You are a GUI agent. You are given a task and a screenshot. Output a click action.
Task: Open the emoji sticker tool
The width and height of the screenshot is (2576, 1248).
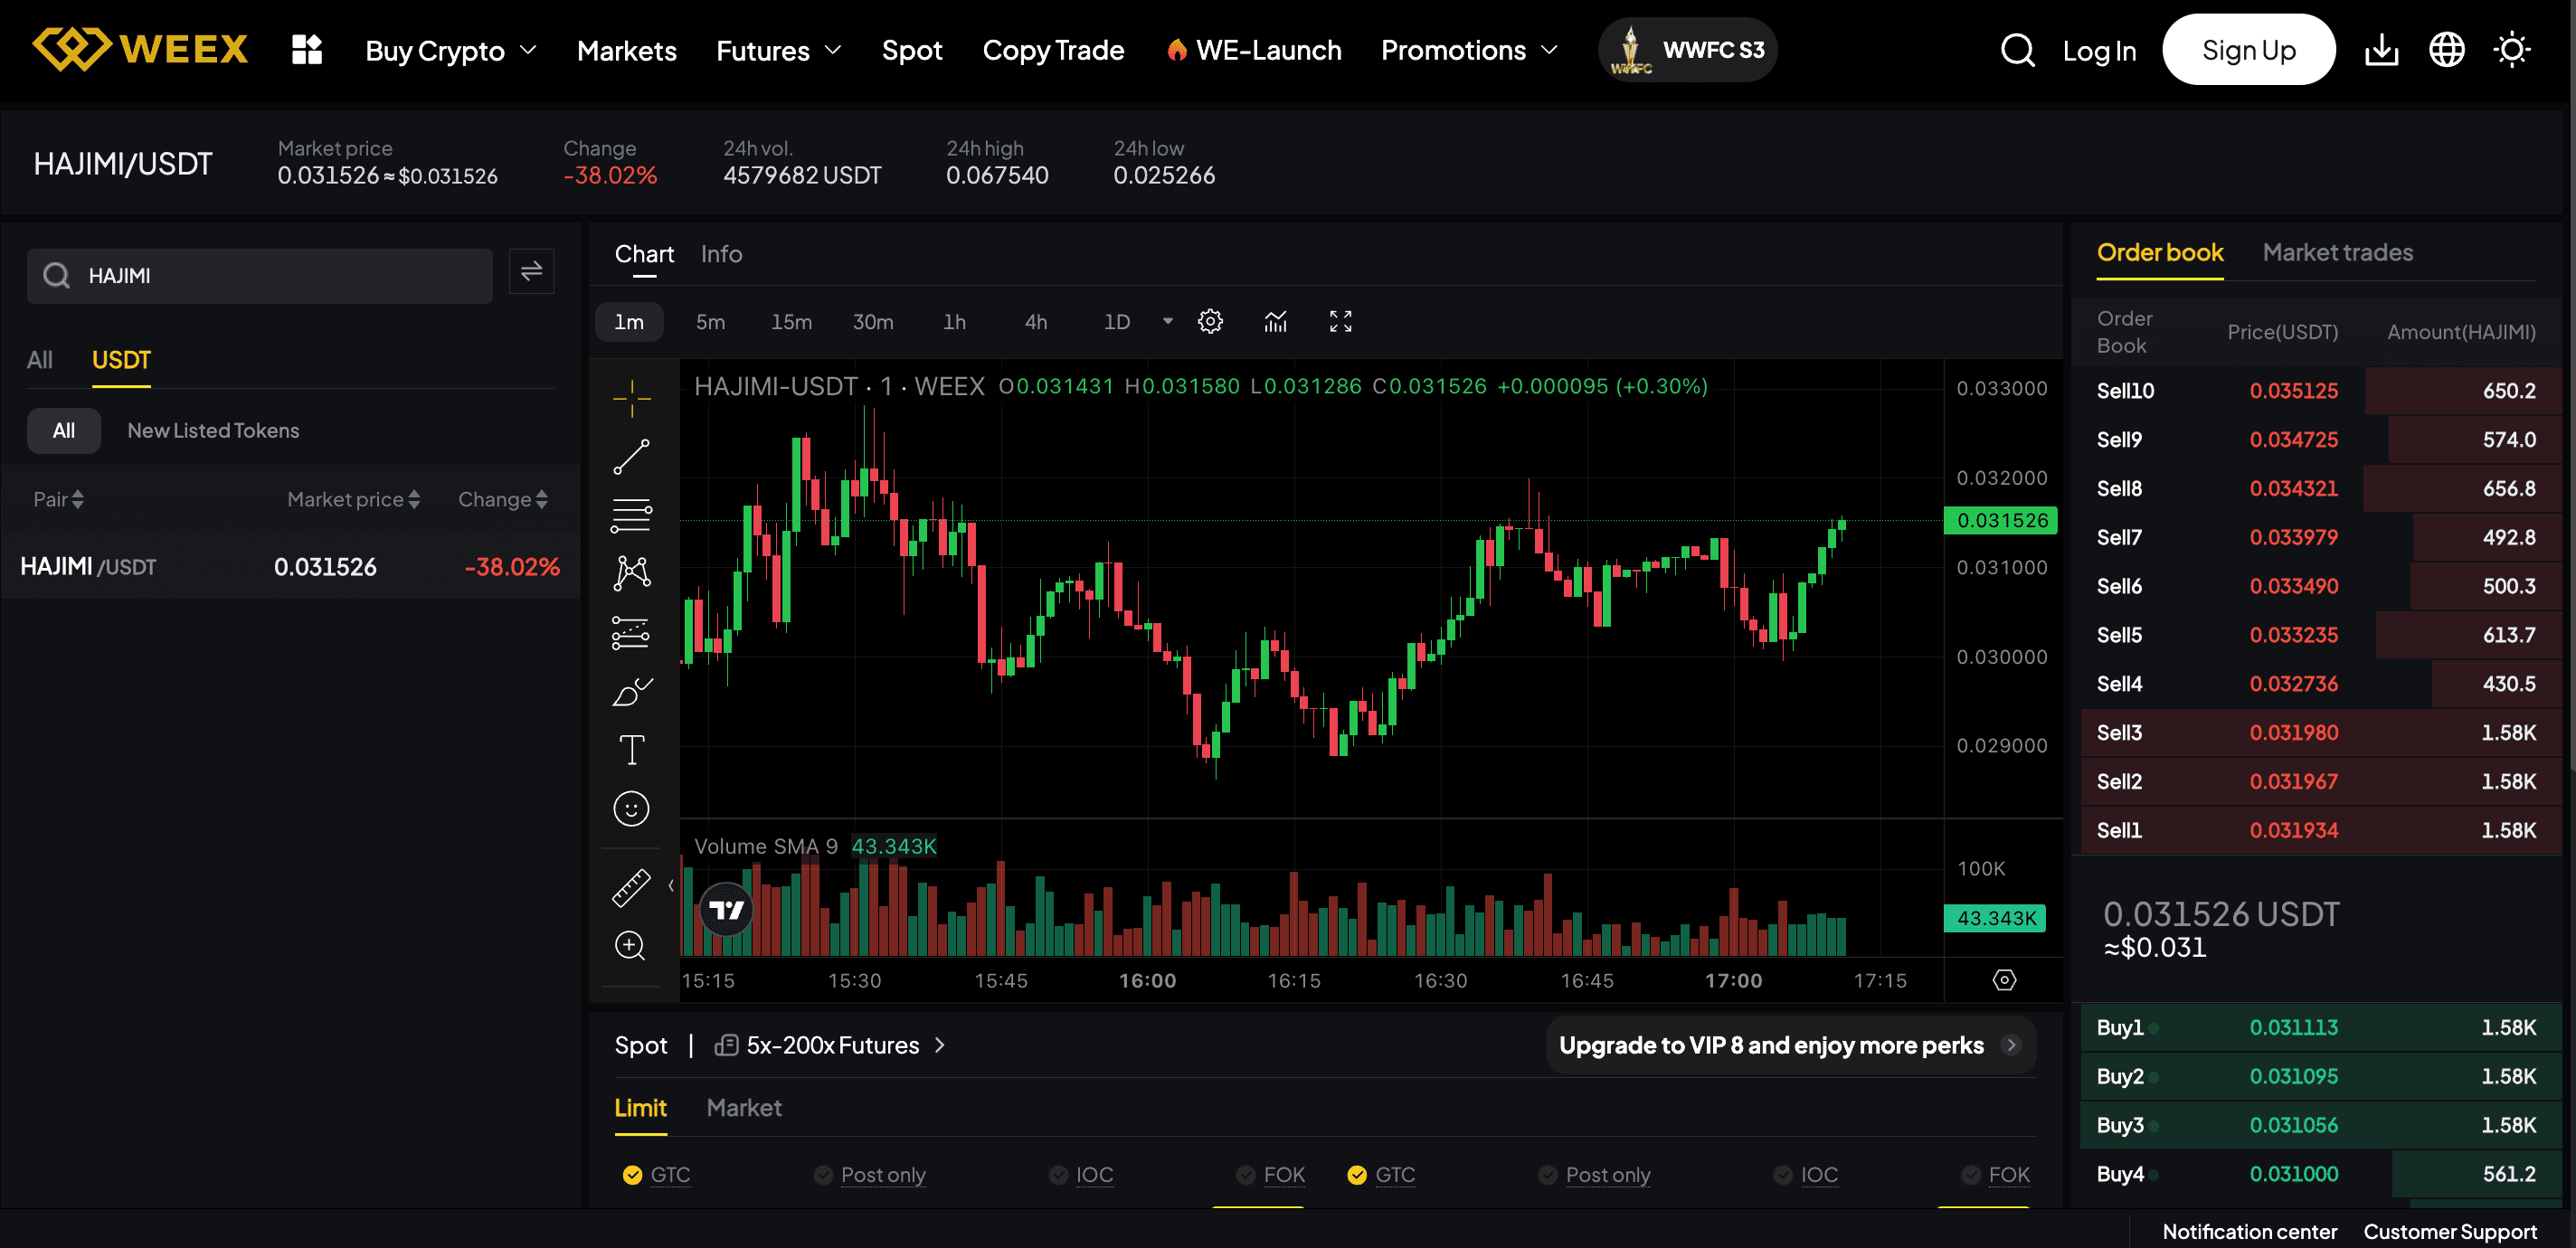pos(631,808)
